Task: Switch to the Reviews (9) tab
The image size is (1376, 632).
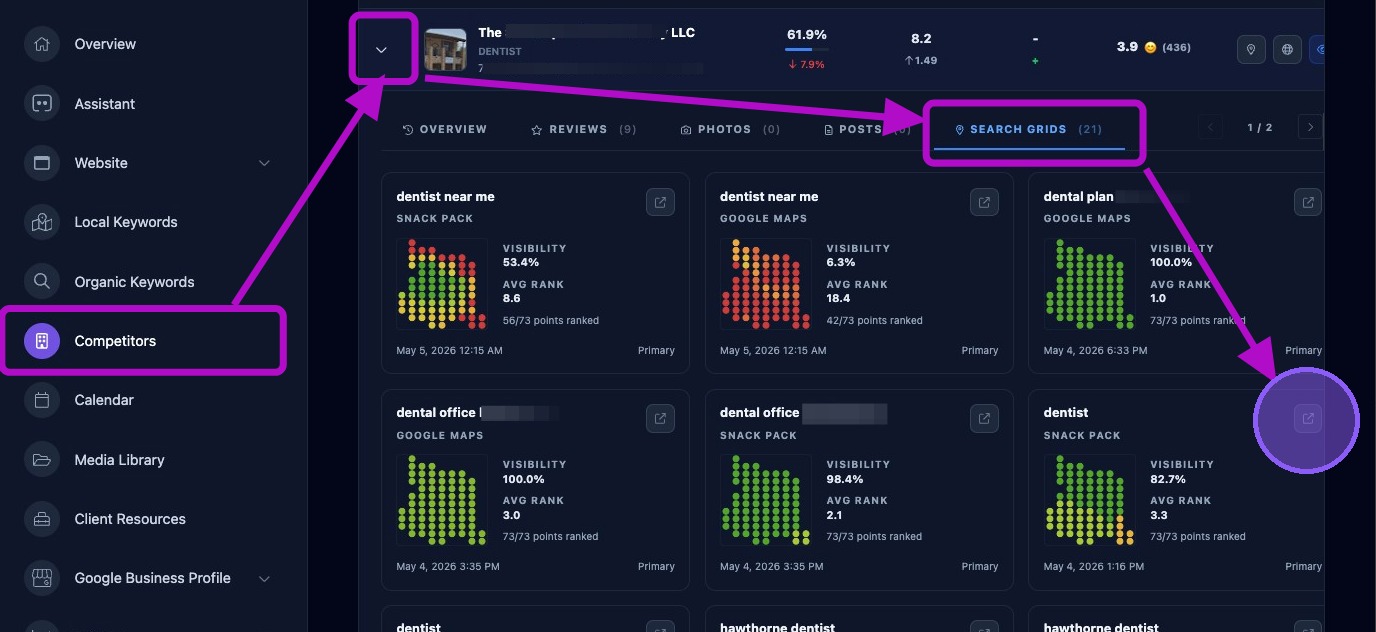Action: [x=583, y=130]
